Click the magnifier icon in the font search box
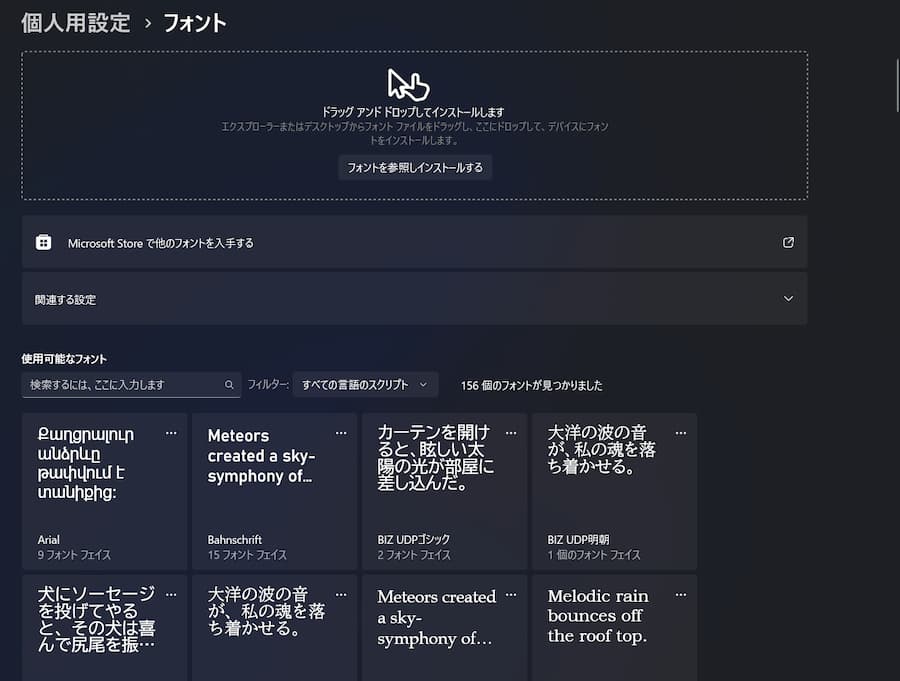The image size is (900, 681). click(229, 384)
